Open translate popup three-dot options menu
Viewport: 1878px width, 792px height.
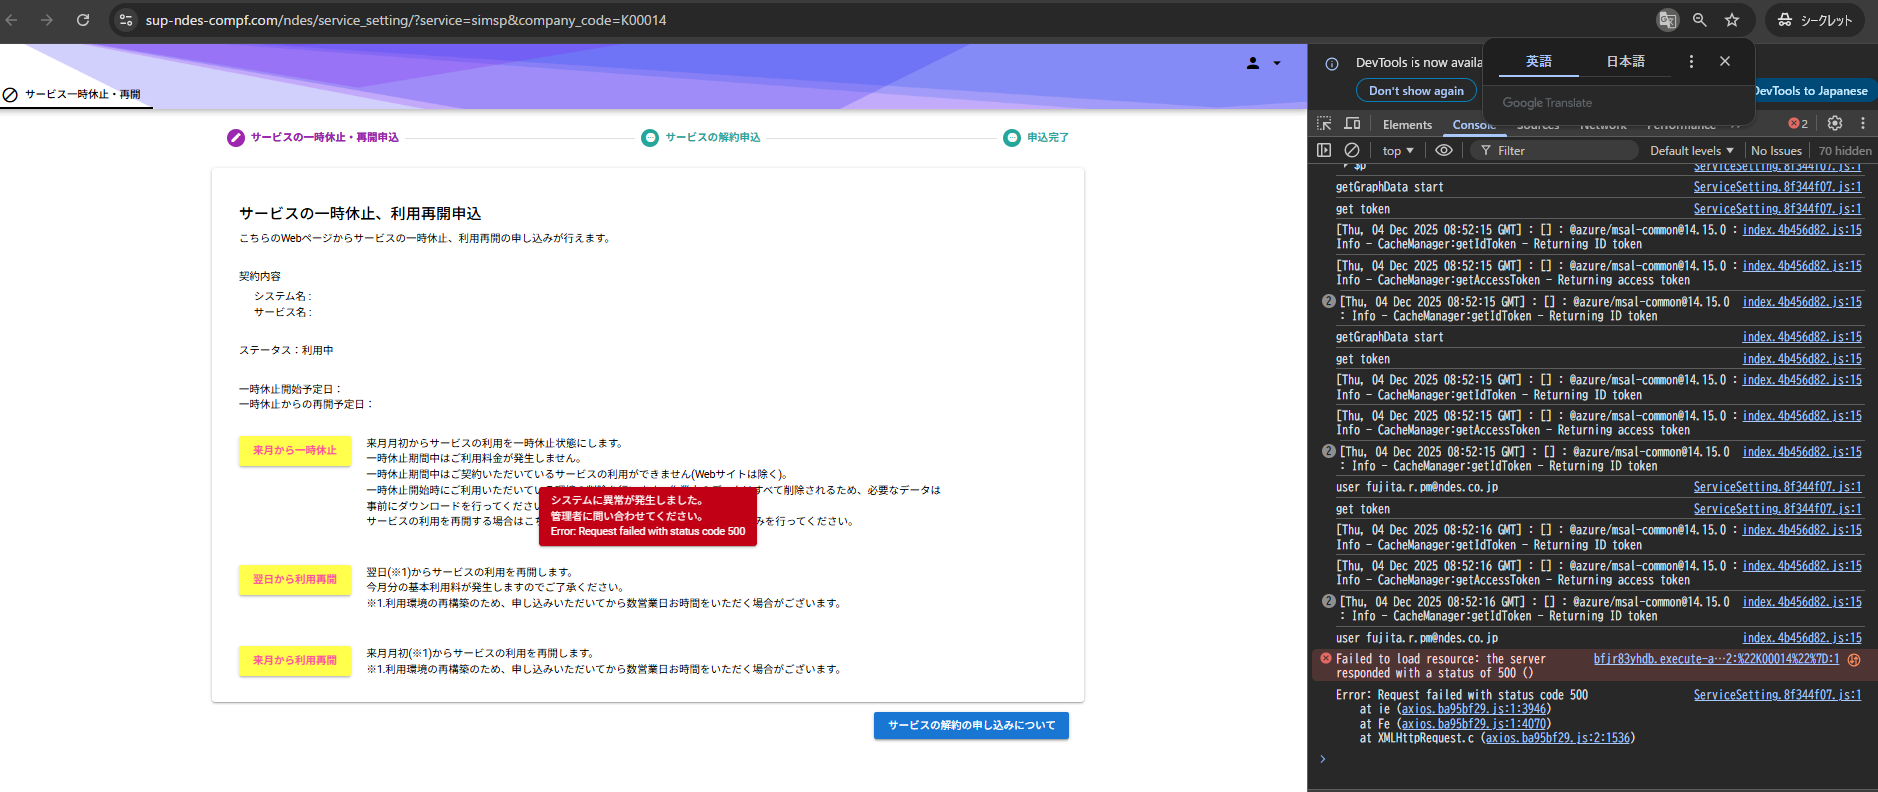(x=1691, y=62)
